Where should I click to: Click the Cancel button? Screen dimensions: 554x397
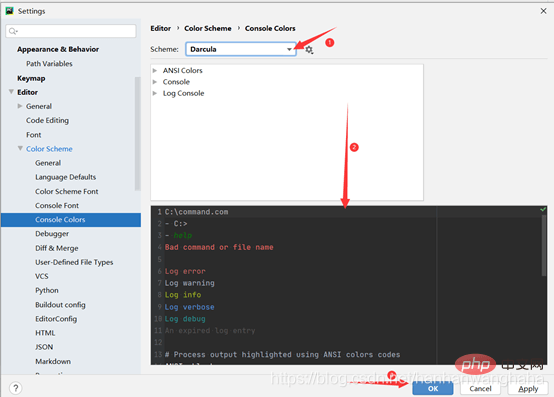click(480, 389)
